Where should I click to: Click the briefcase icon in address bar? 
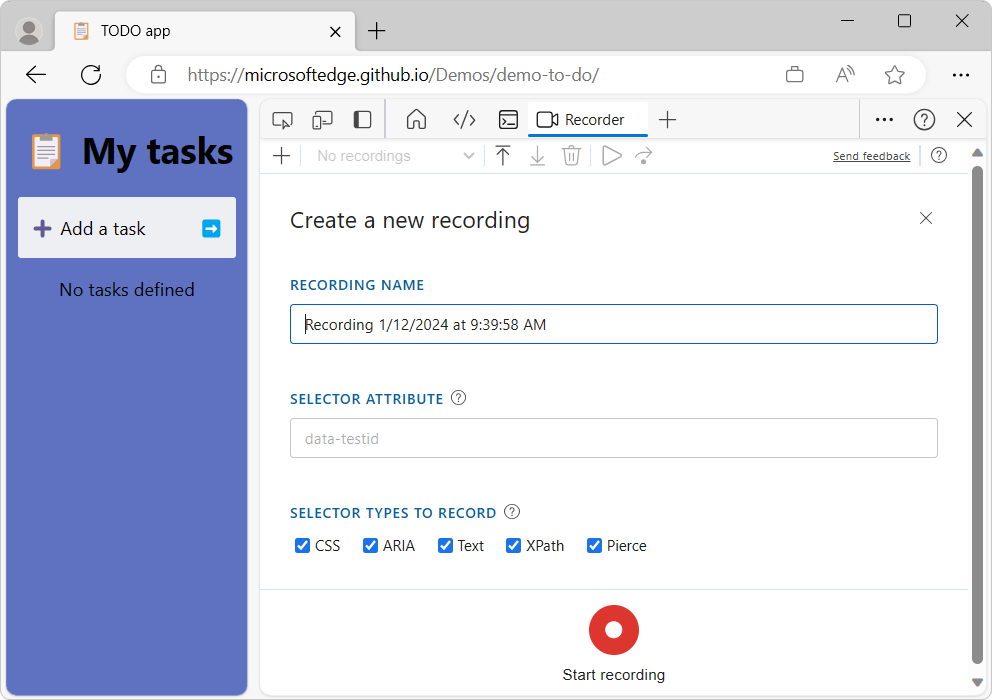(795, 75)
